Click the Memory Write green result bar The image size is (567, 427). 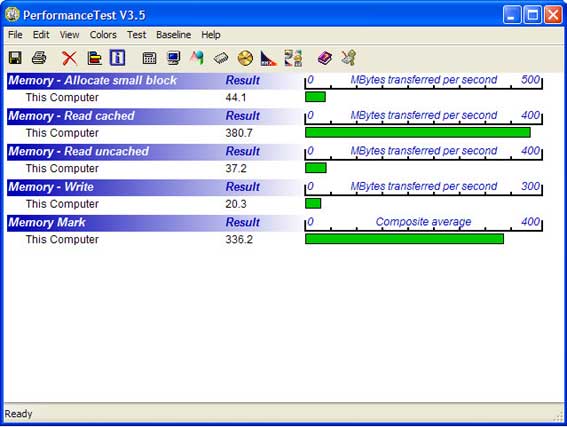(313, 203)
